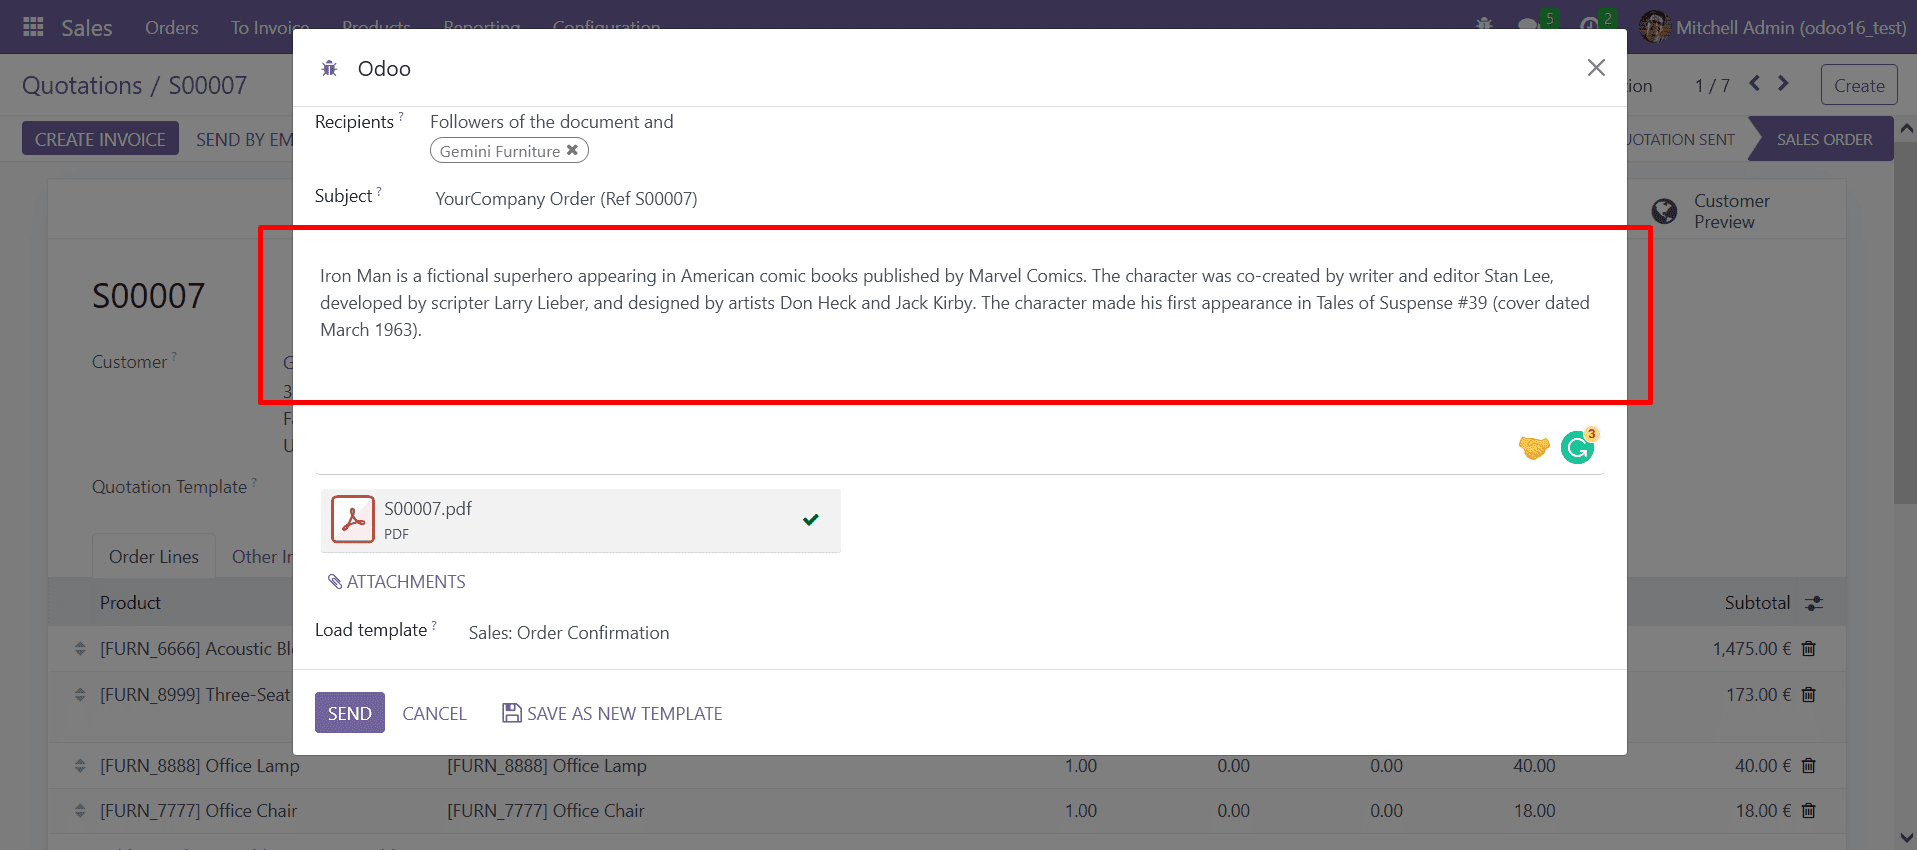The image size is (1917, 850).
Task: Click the Subject input field
Action: (x=900, y=199)
